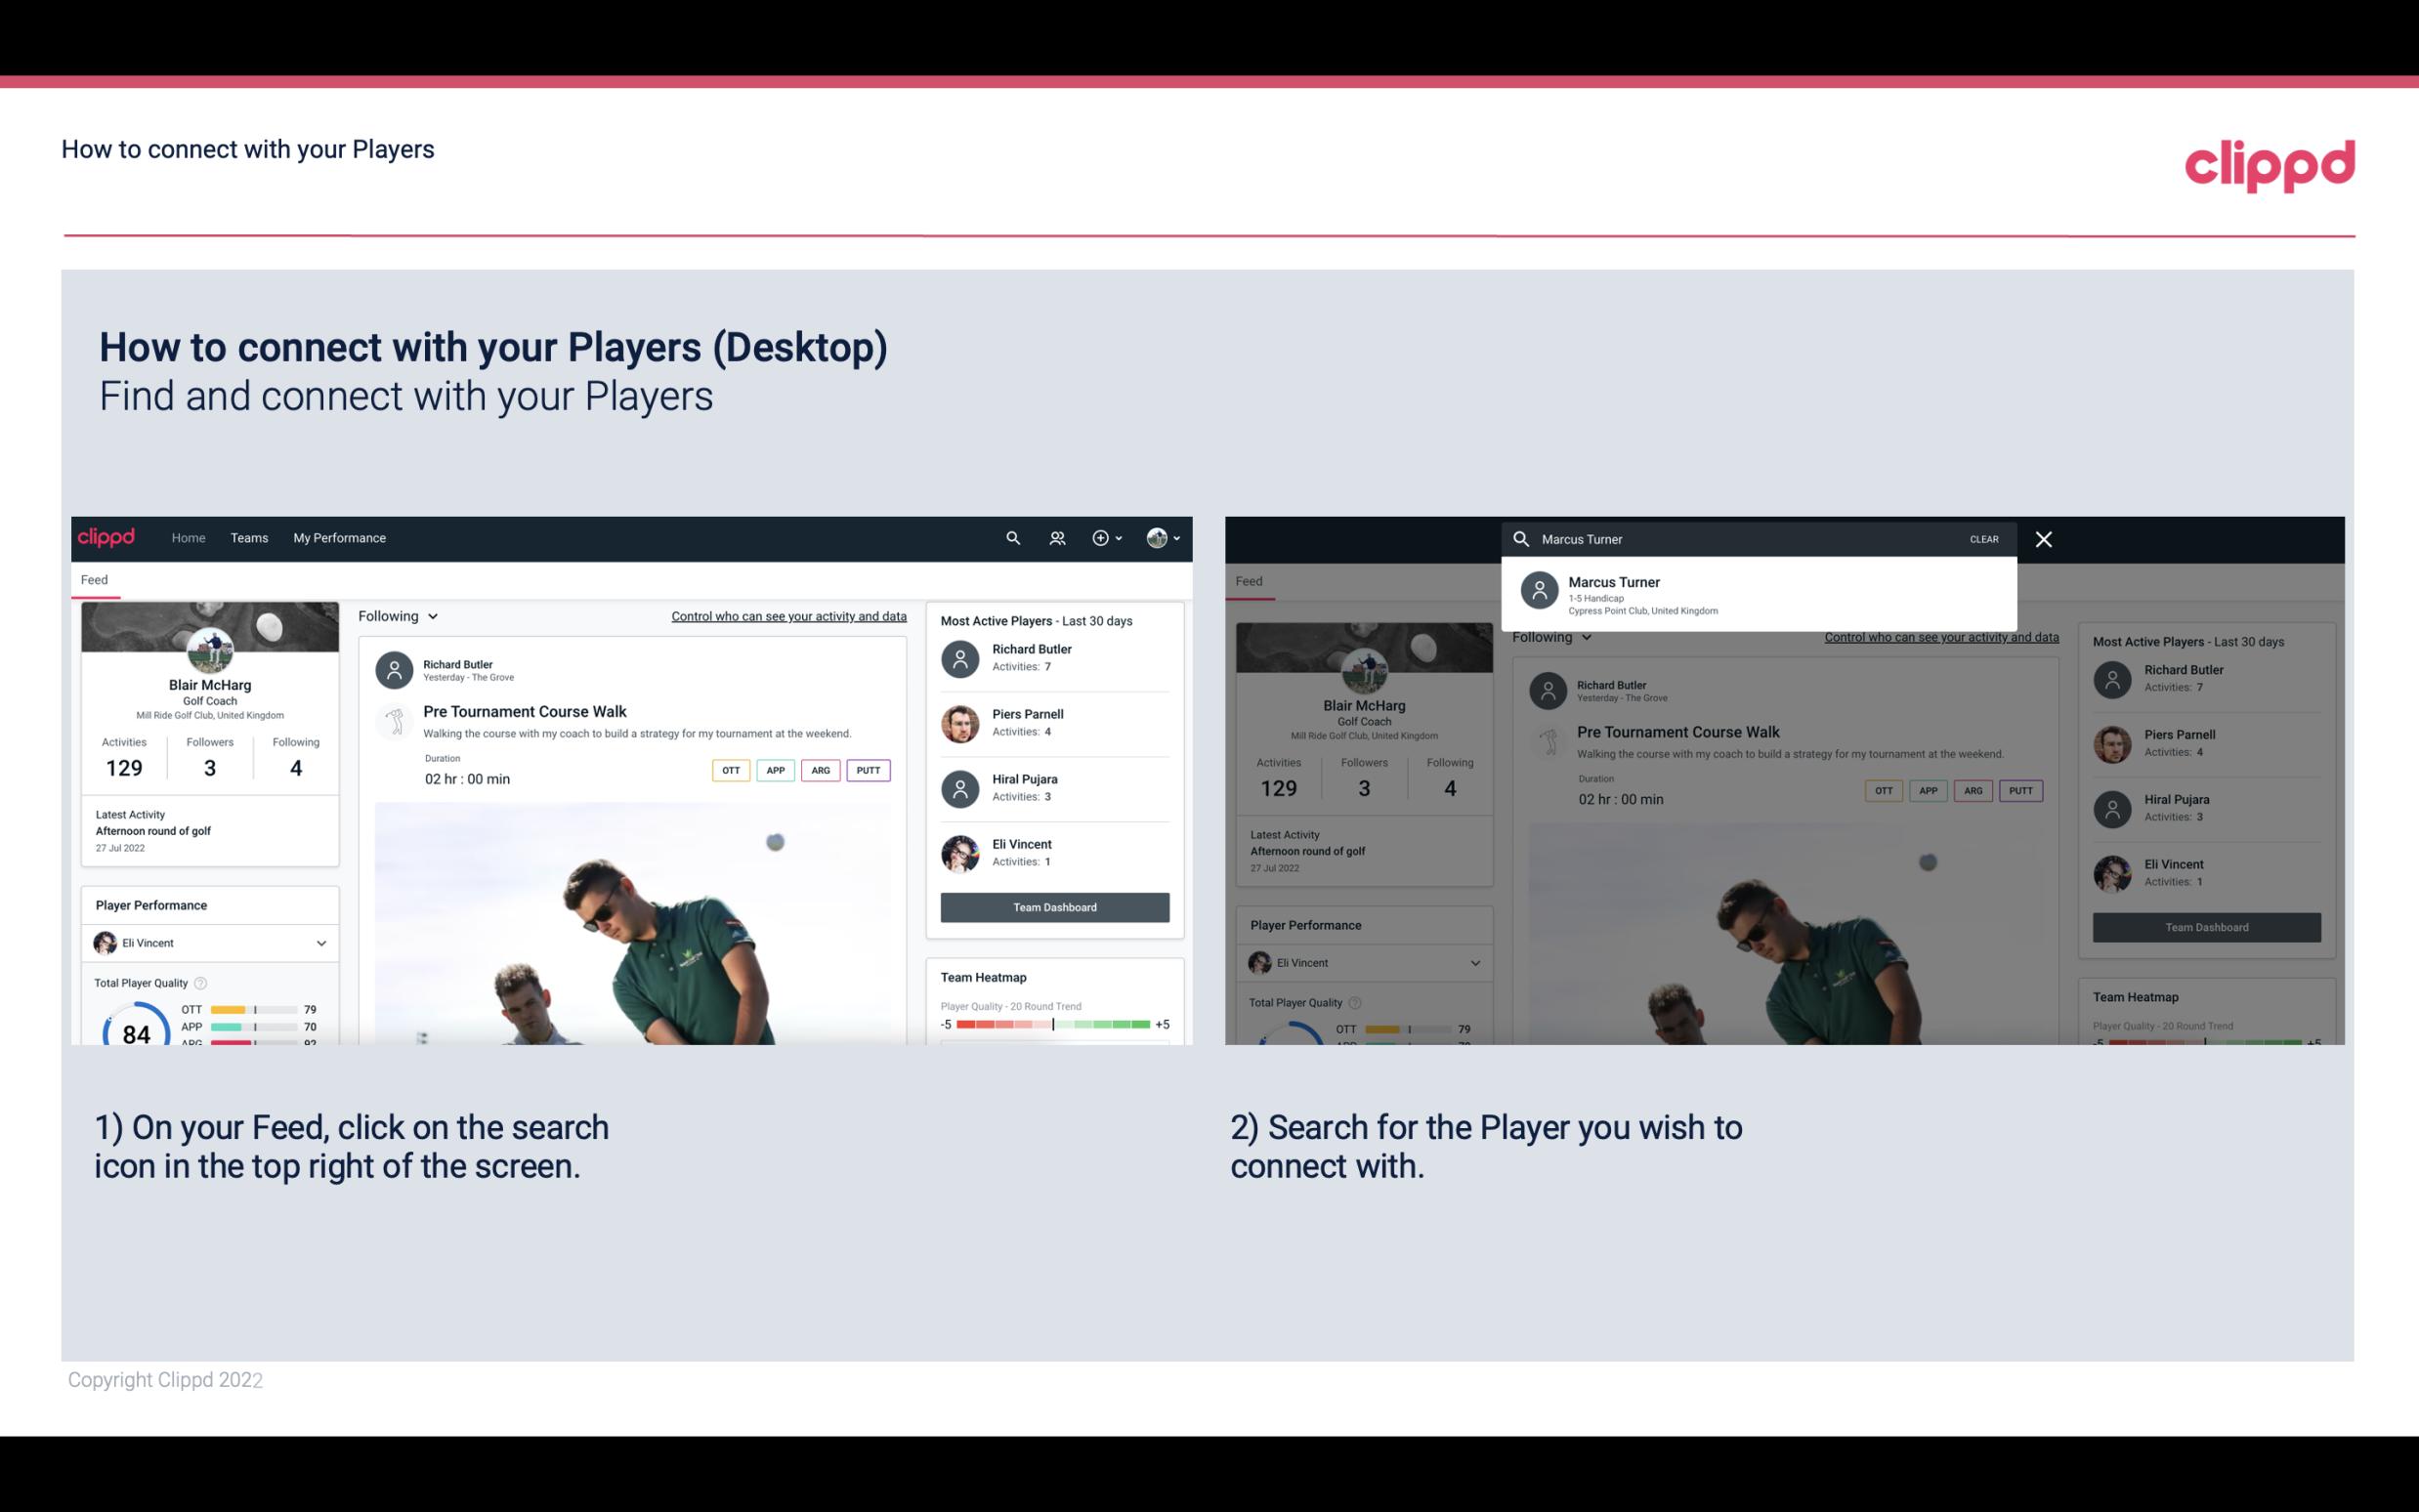The height and width of the screenshot is (1512, 2419).
Task: Click the Teams navigation icon
Action: [249, 538]
